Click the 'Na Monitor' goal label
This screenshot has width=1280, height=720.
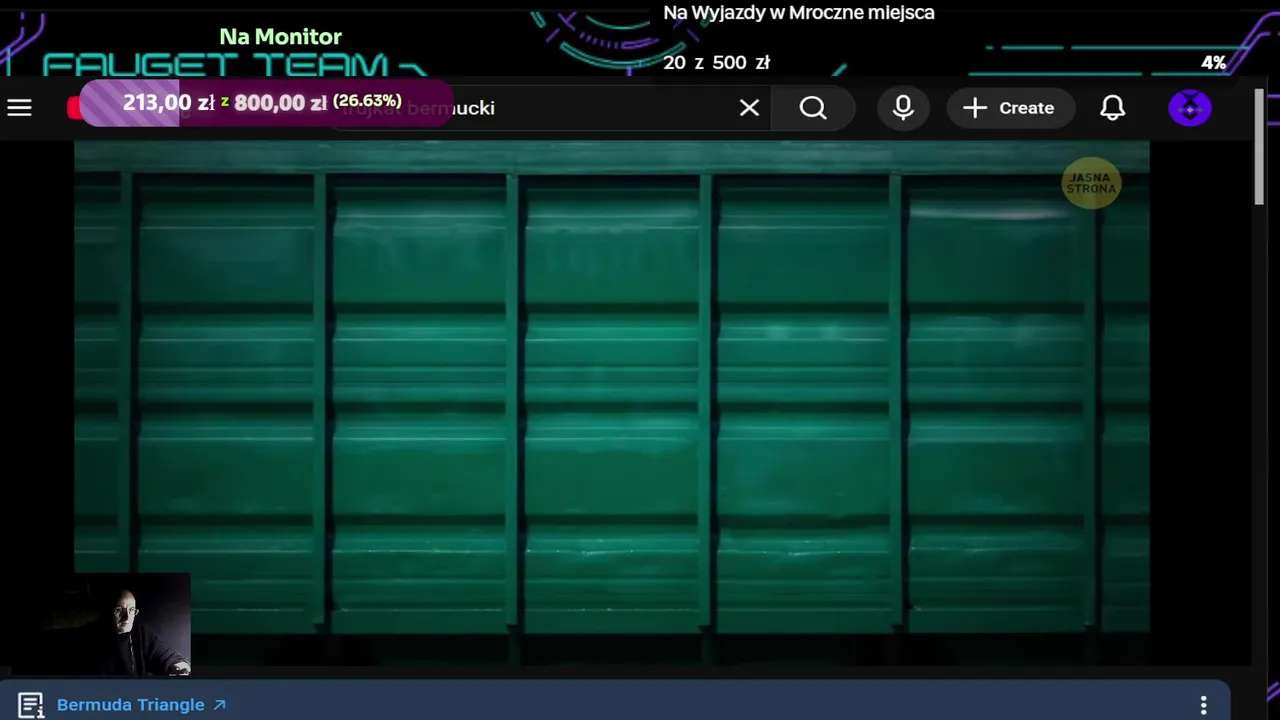[280, 37]
